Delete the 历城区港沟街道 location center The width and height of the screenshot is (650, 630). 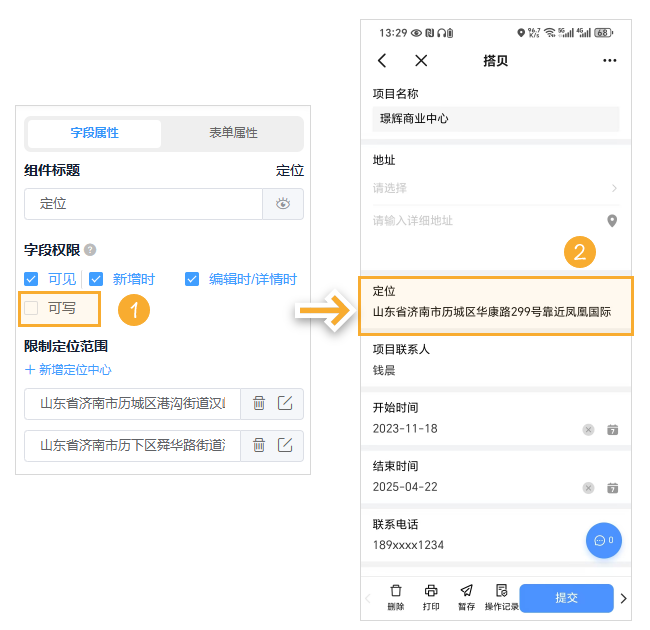point(259,403)
